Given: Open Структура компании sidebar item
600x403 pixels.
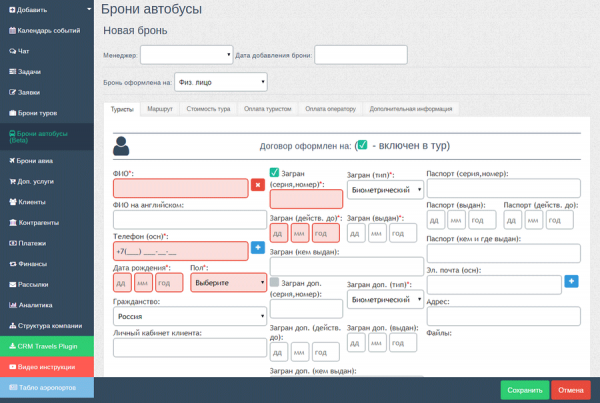Looking at the screenshot, I should pyautogui.click(x=47, y=326).
